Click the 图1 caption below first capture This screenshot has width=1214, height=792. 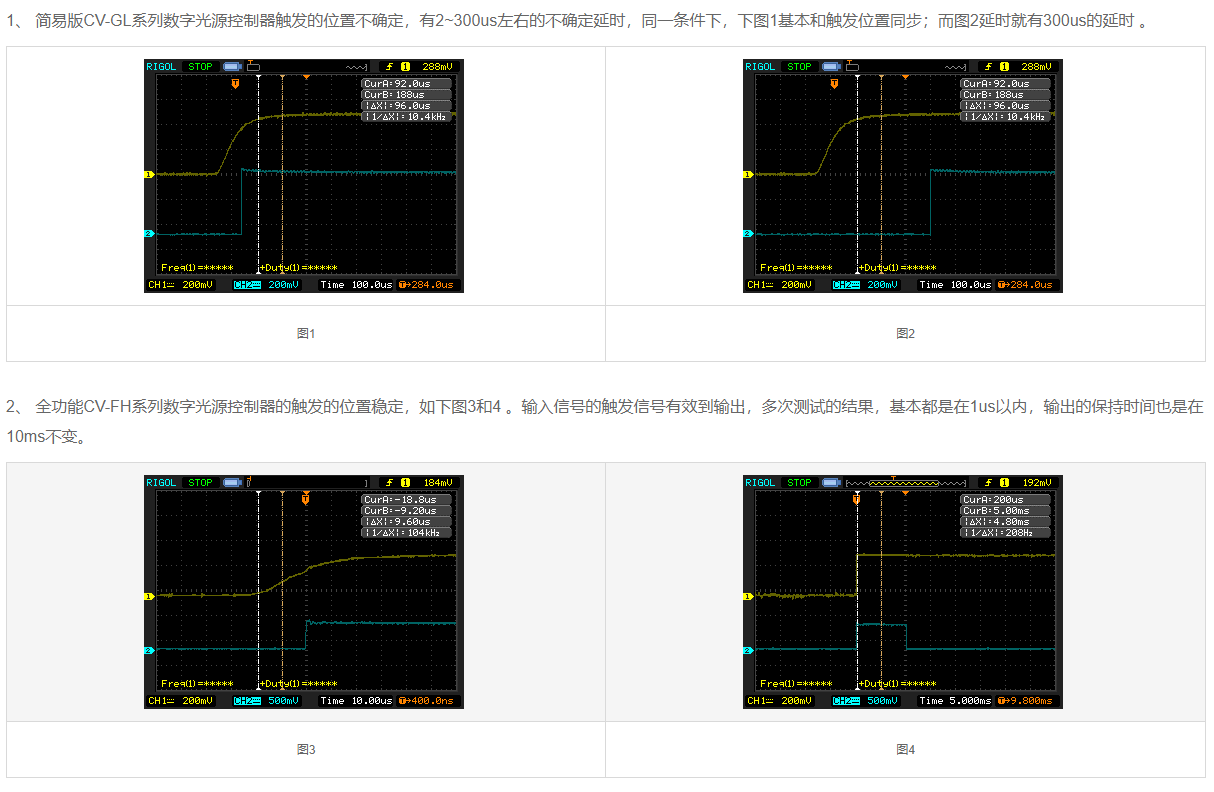click(x=306, y=334)
